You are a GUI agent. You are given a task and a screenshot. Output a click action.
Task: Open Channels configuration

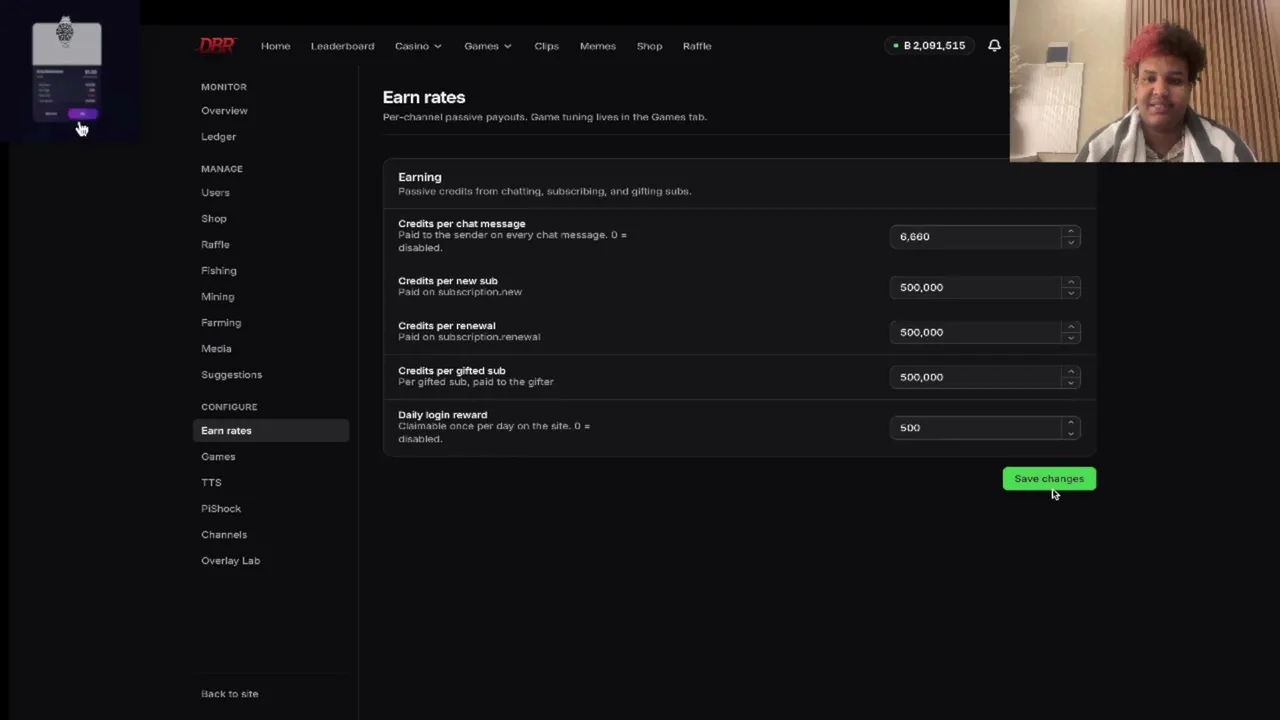click(224, 534)
